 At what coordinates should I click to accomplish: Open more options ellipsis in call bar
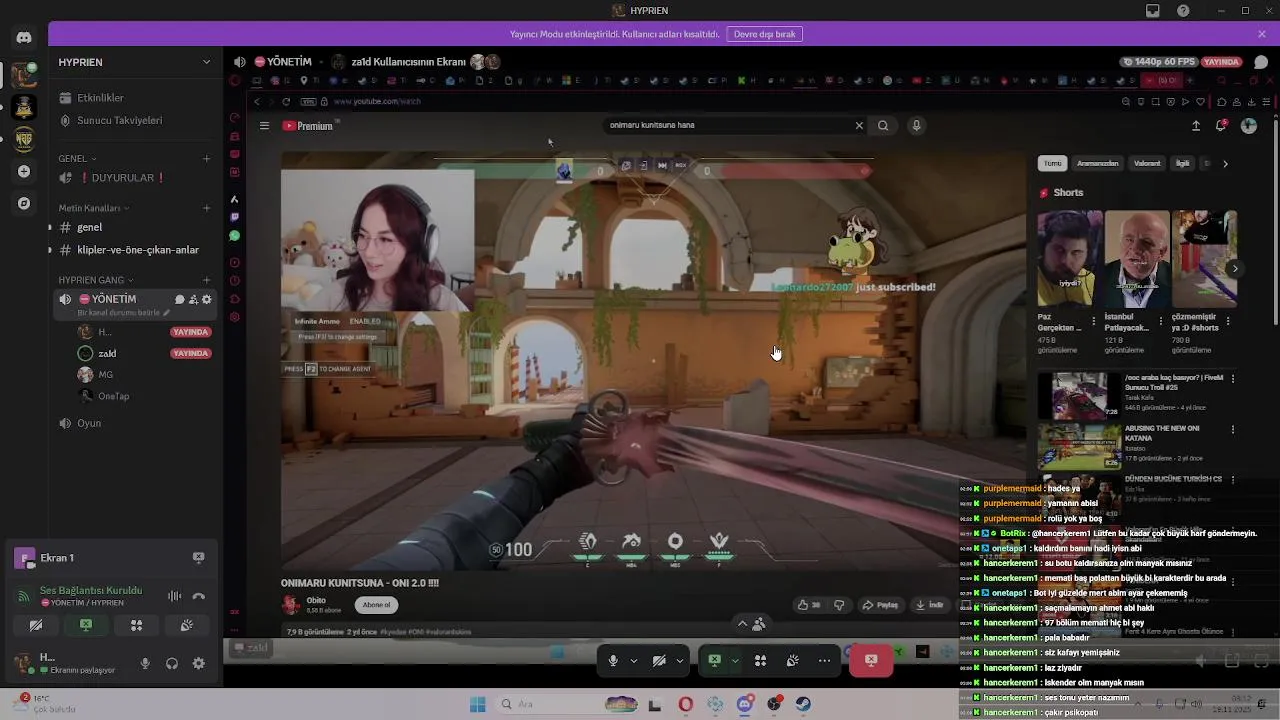(824, 660)
